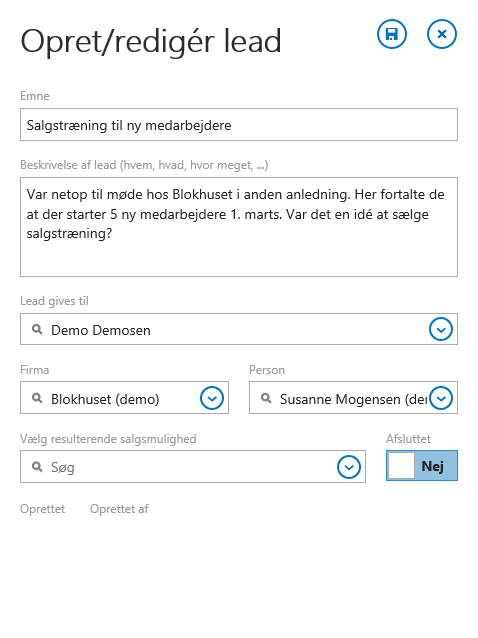The width and height of the screenshot is (478, 638).
Task: Click the magnifier icon beside Søg
Action: [x=37, y=467]
